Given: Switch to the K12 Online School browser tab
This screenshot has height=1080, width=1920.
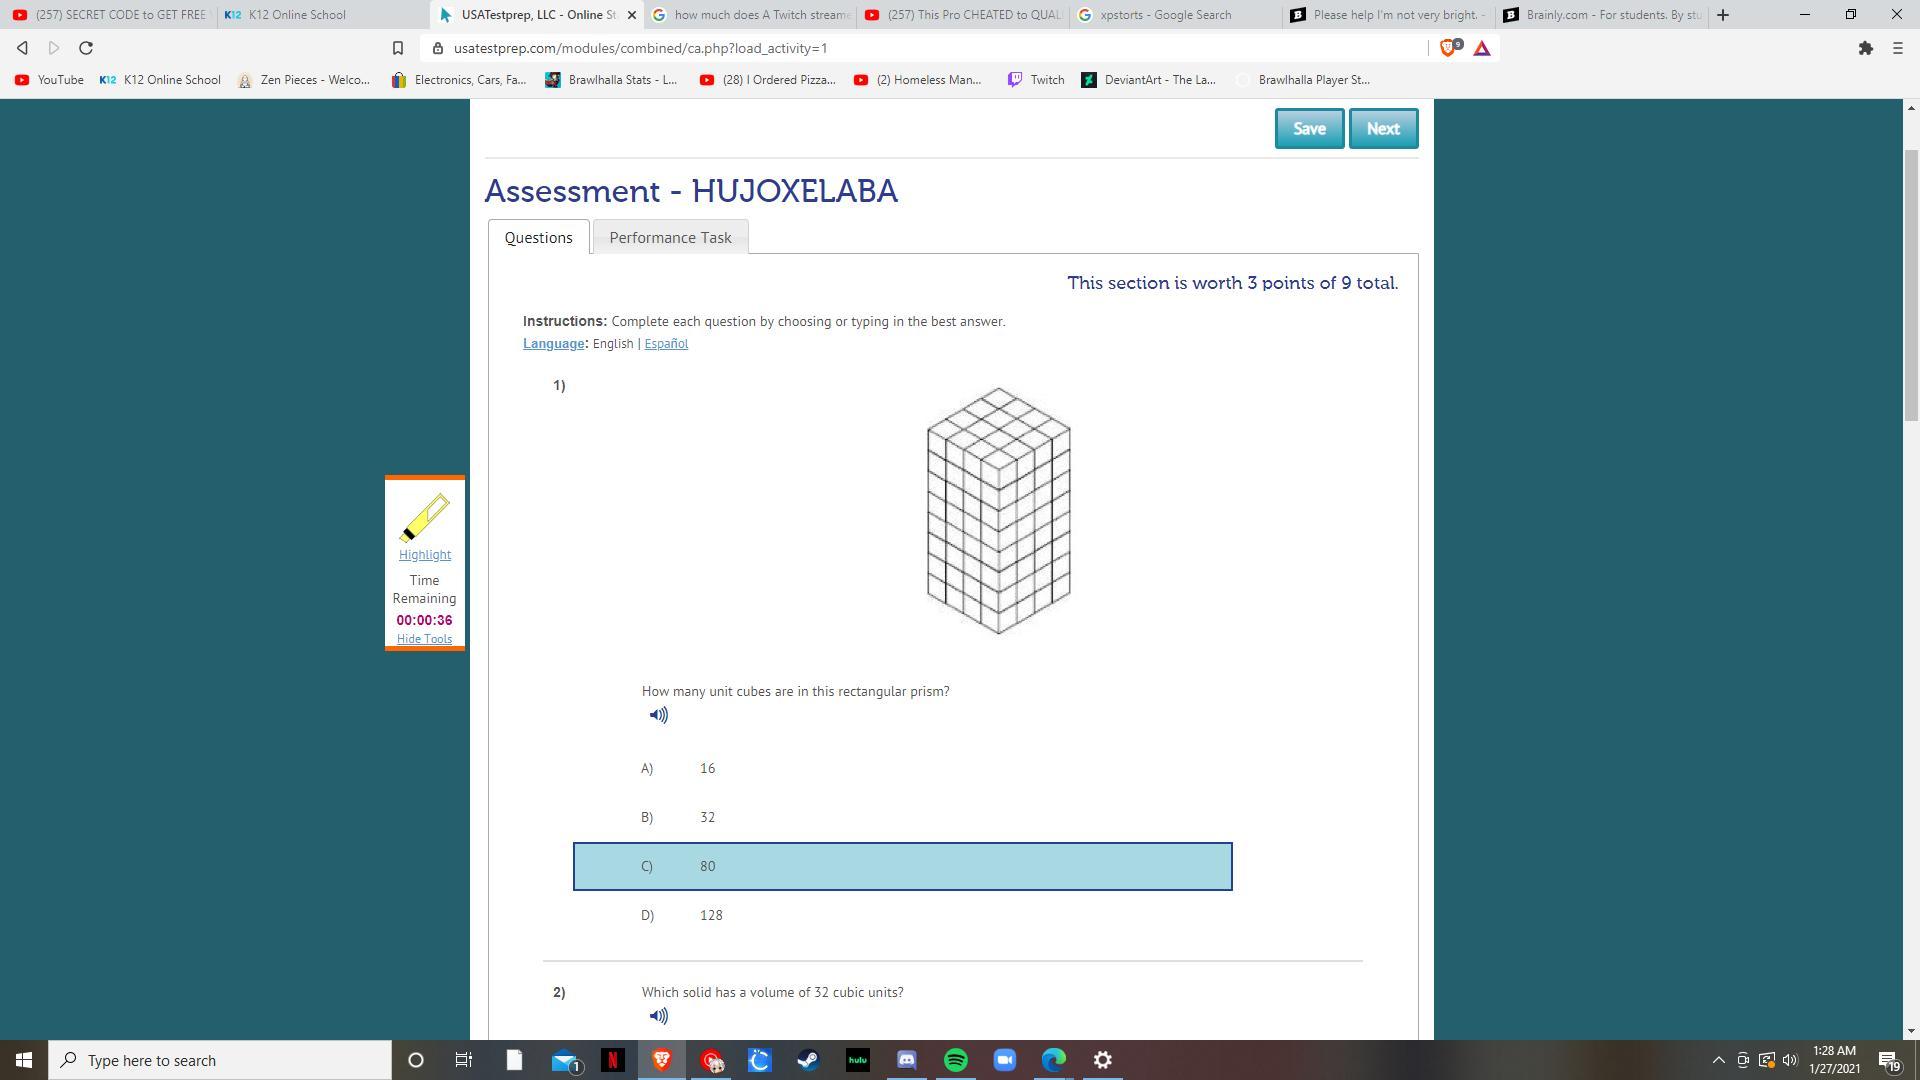Looking at the screenshot, I should [296, 15].
